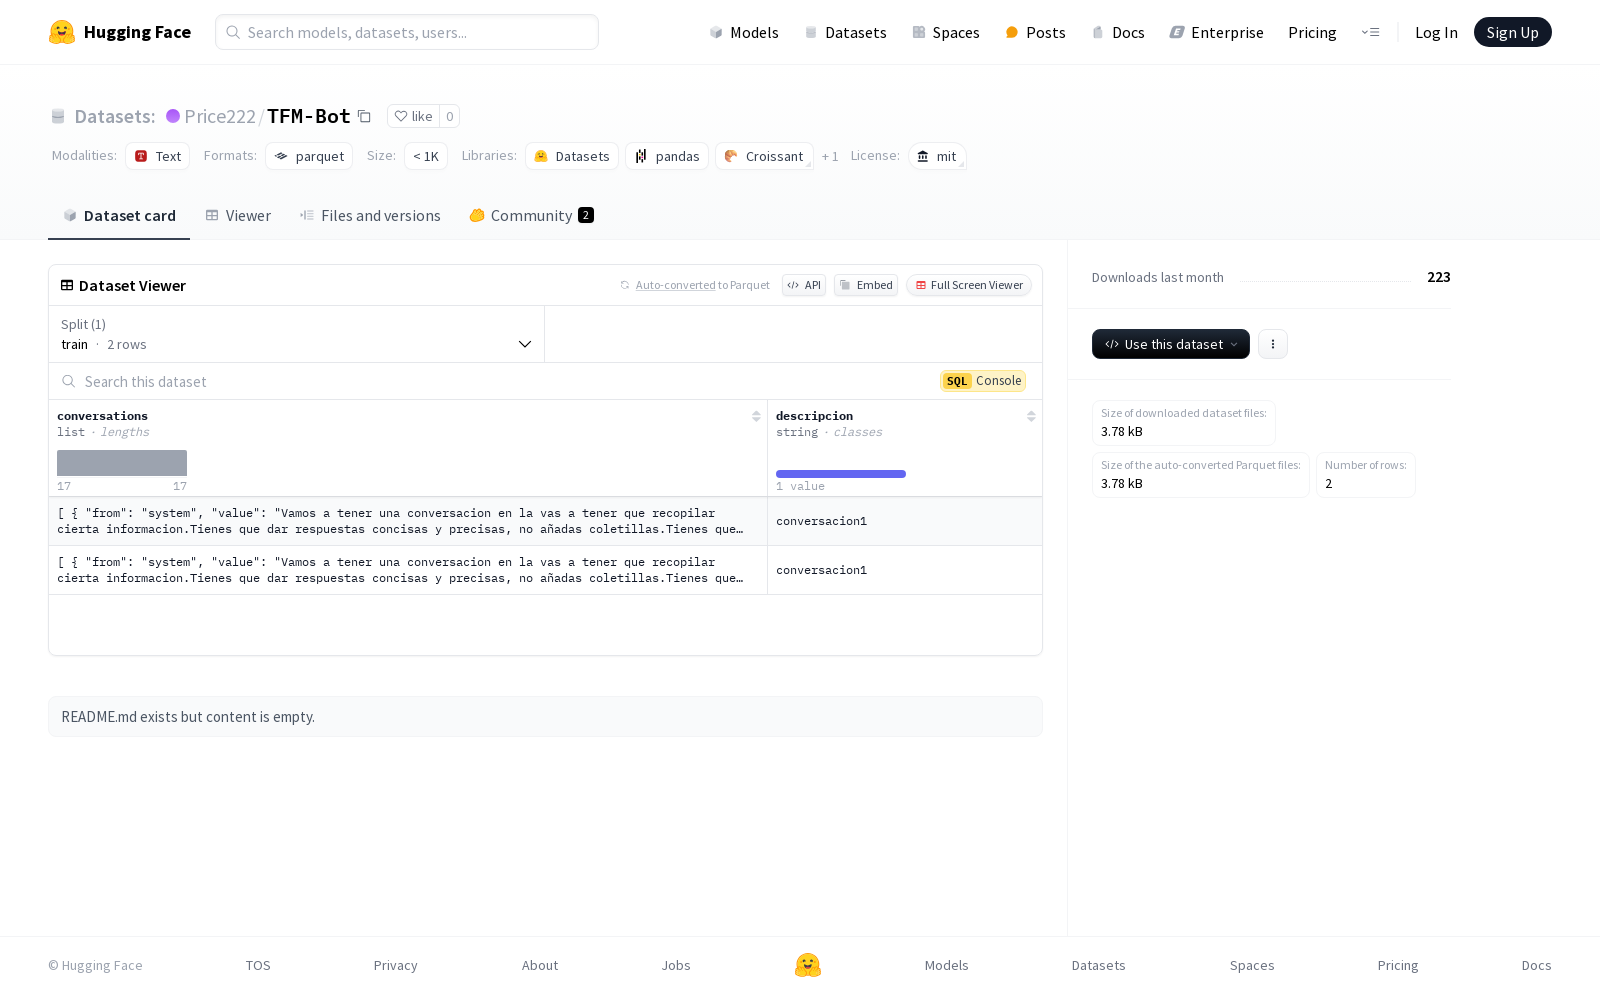
Task: Open the three-dot more options menu
Action: pyautogui.click(x=1273, y=344)
